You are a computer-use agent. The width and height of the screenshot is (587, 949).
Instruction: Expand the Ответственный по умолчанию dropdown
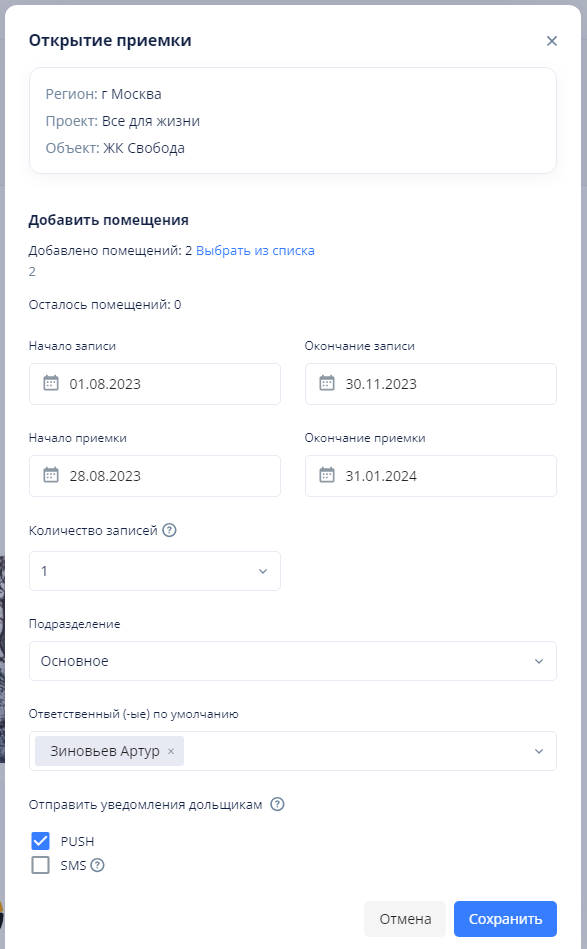(x=539, y=751)
